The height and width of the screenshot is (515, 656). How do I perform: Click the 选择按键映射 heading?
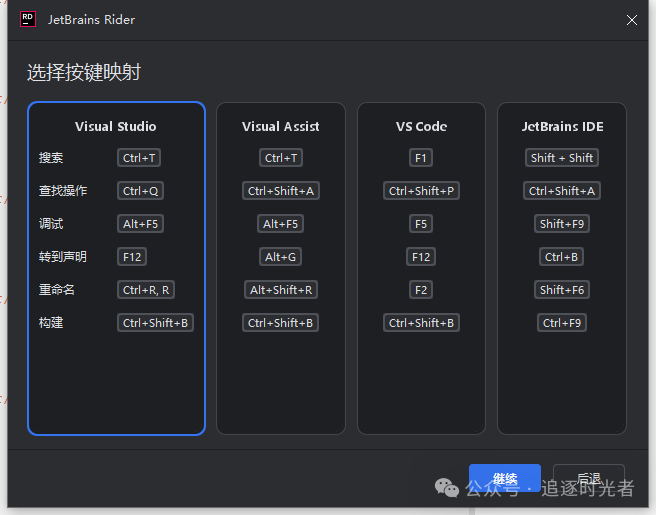[x=84, y=72]
